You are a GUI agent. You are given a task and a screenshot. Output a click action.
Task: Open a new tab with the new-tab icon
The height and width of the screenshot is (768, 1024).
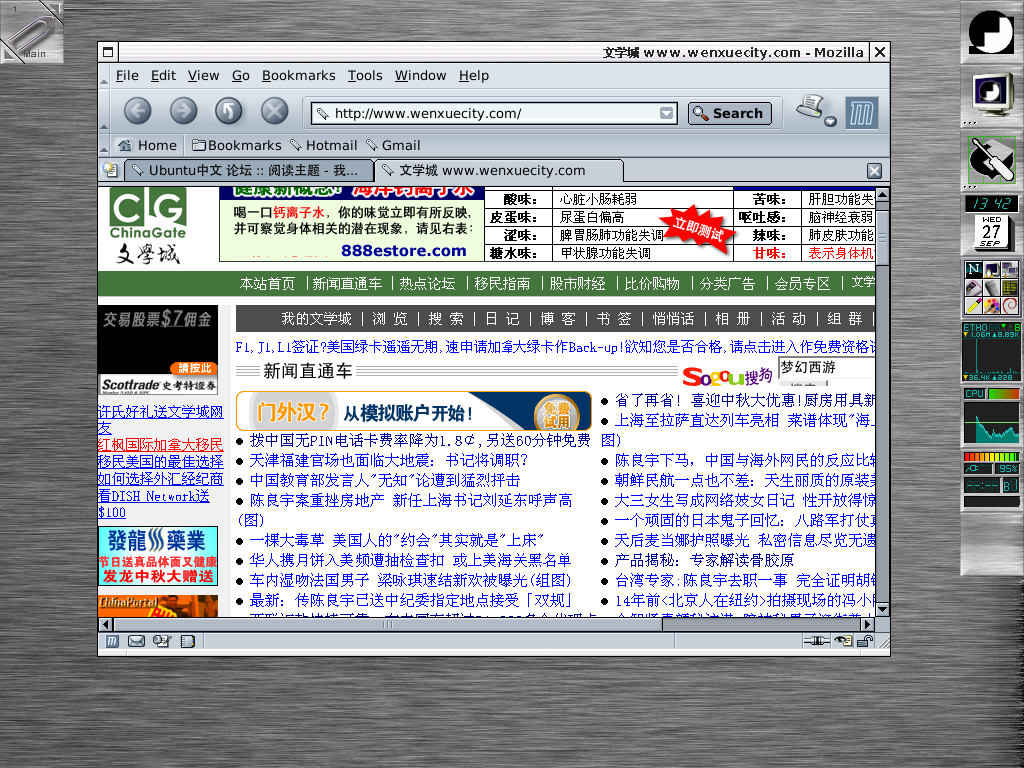coord(110,170)
